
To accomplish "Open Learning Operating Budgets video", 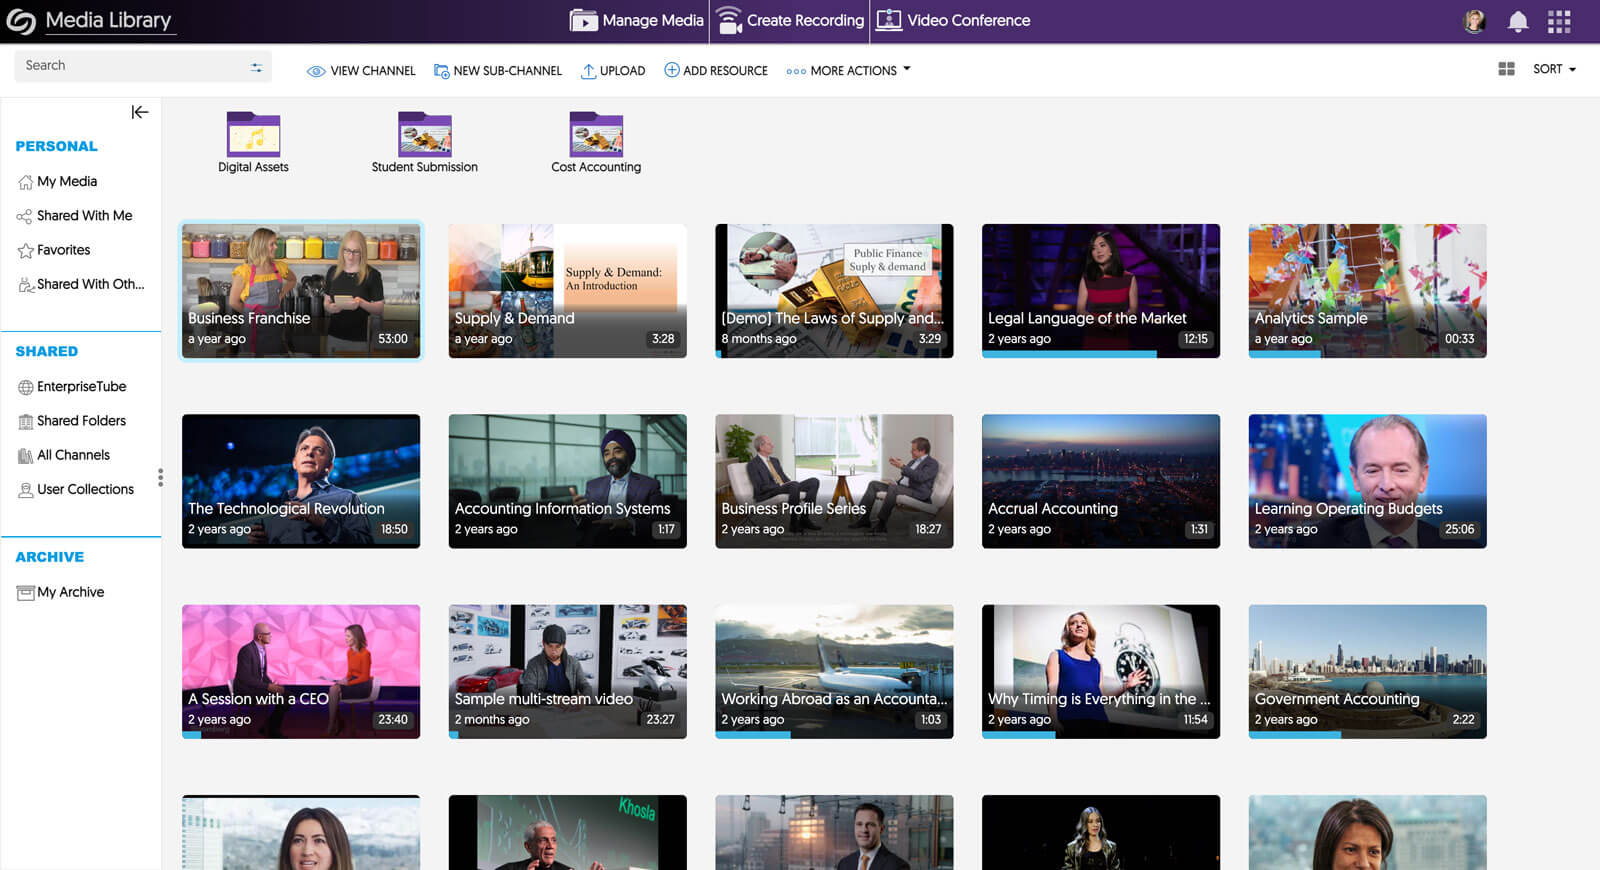I will pos(1368,481).
